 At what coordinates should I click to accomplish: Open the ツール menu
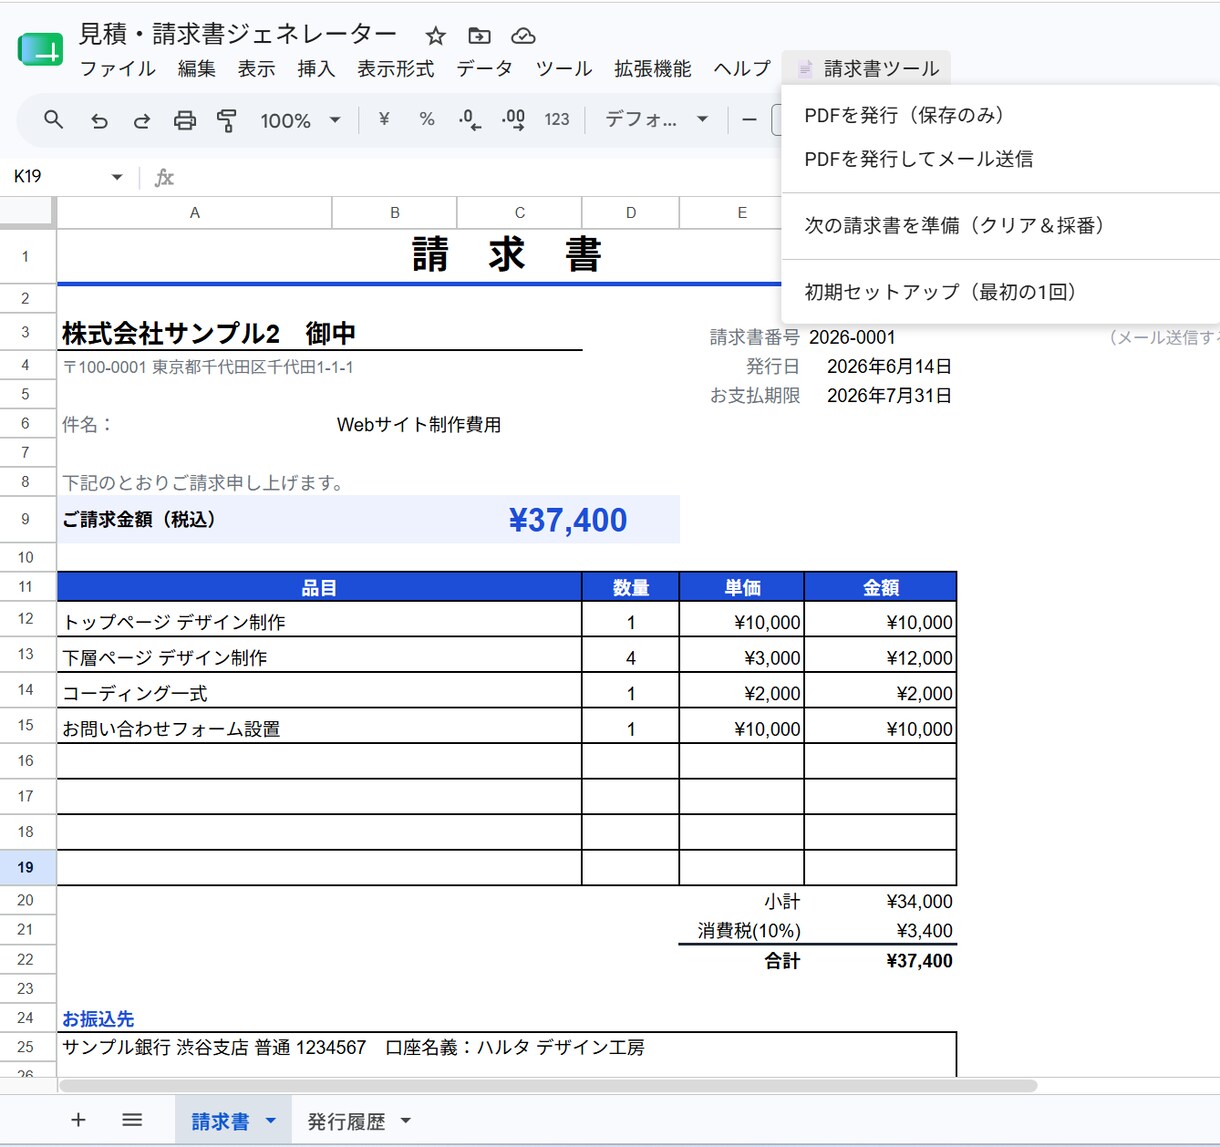tap(564, 69)
